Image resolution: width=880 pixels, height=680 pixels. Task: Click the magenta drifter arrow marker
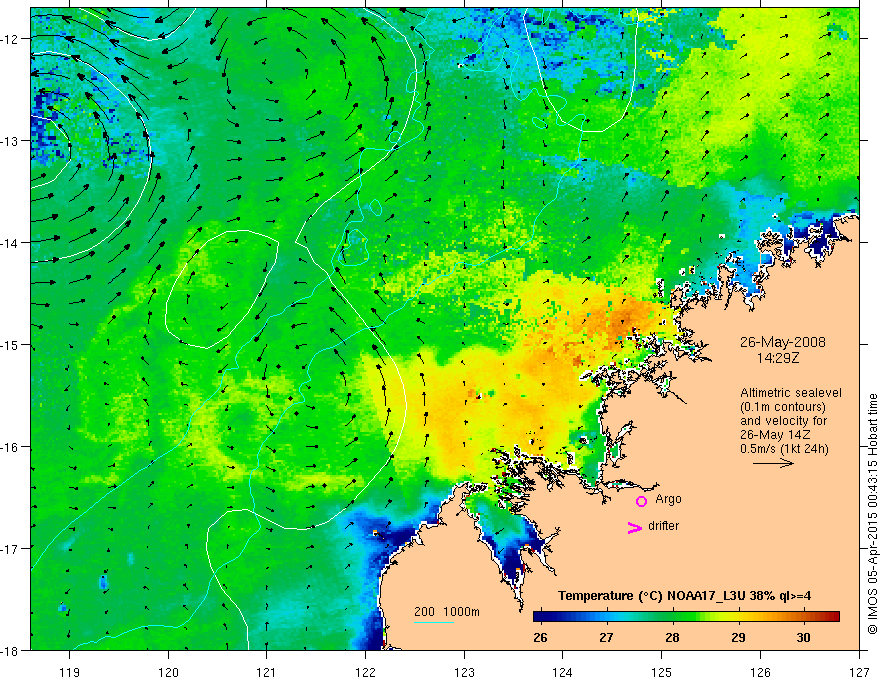(634, 528)
